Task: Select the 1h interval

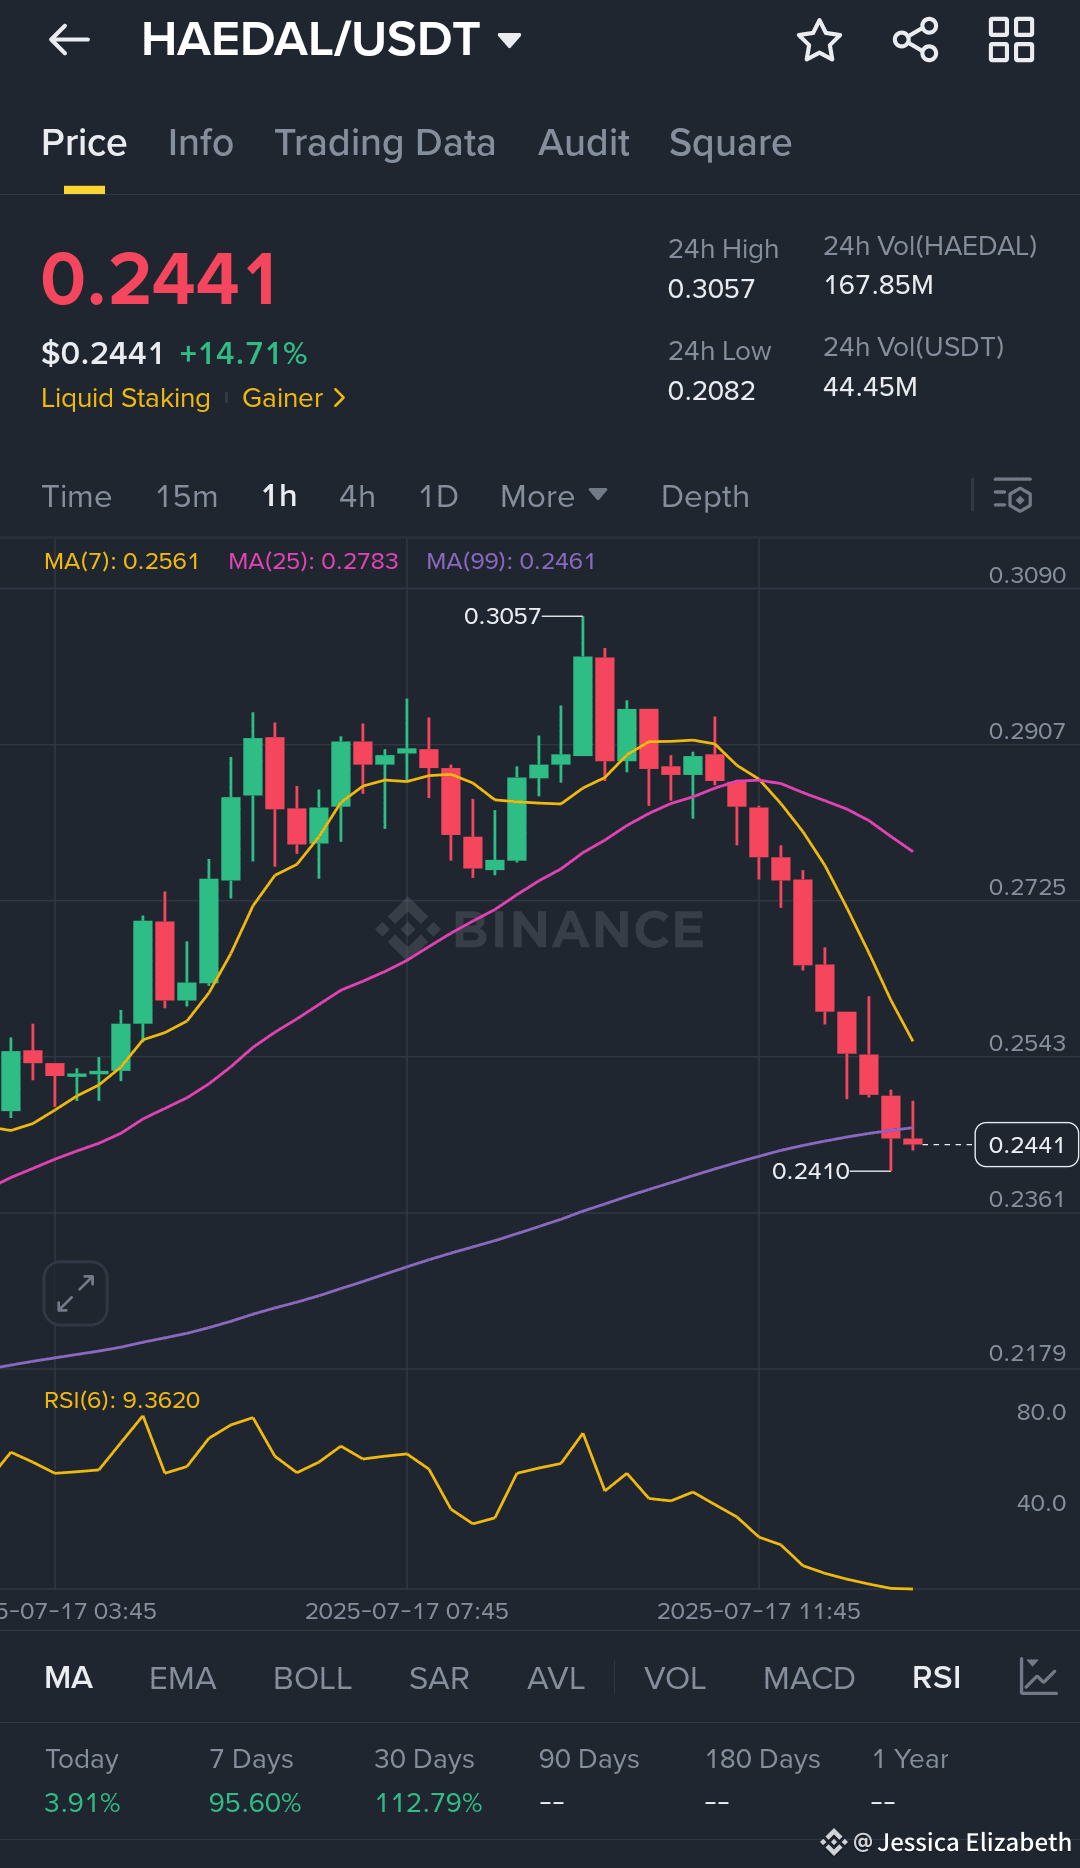Action: [279, 496]
